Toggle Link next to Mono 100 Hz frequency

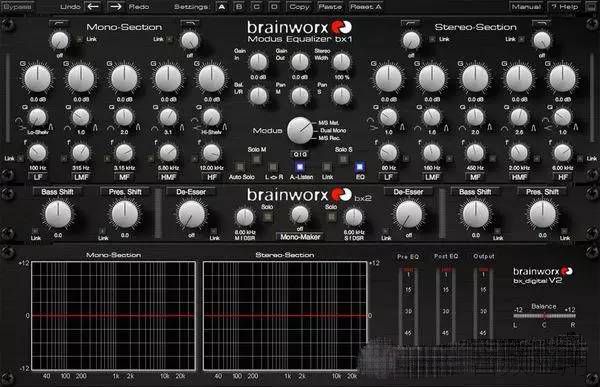tap(20, 158)
